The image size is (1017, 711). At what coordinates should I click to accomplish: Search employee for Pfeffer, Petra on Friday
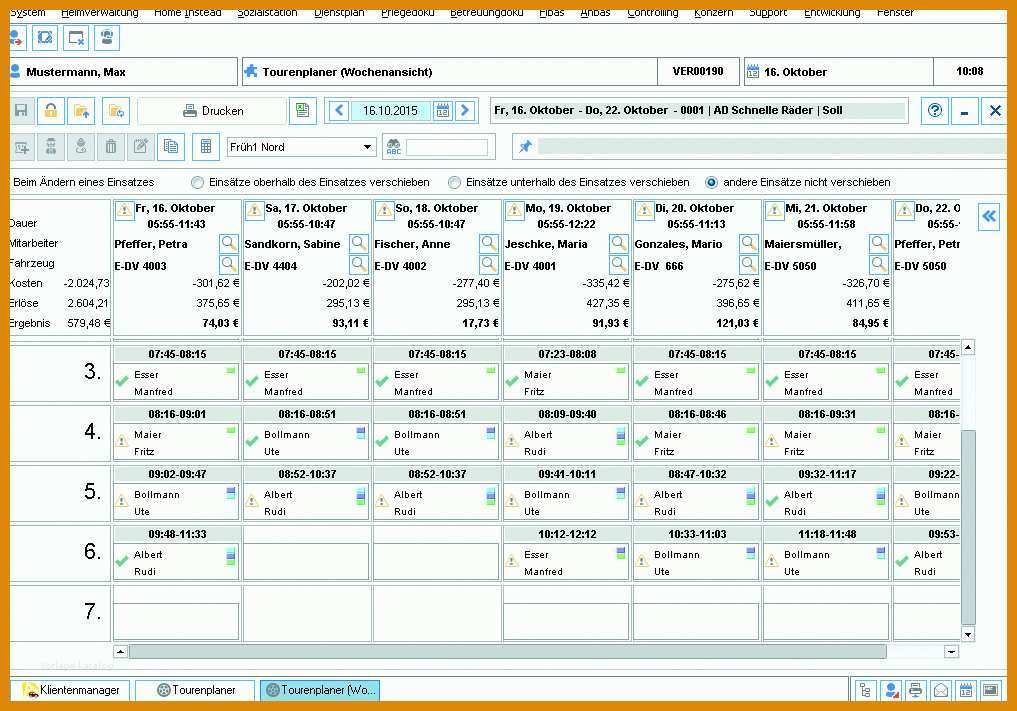coord(229,244)
